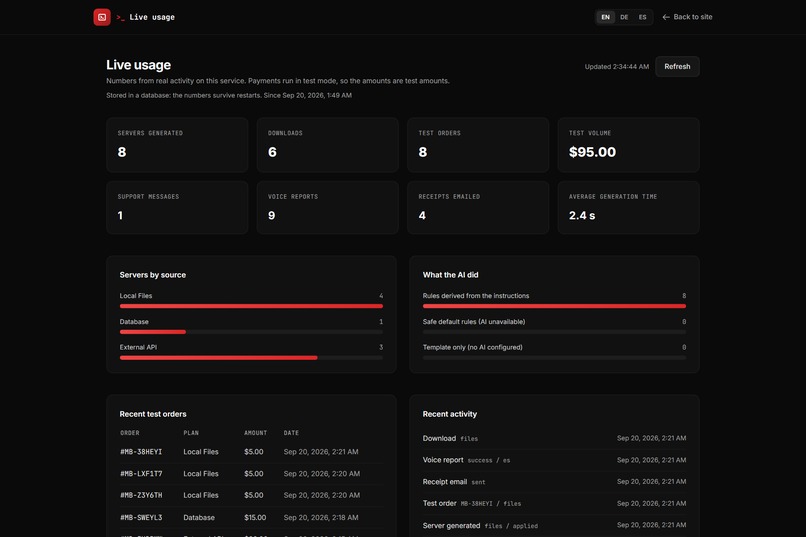Click the Sep 20, 2026, 2:18 AM date

321,517
